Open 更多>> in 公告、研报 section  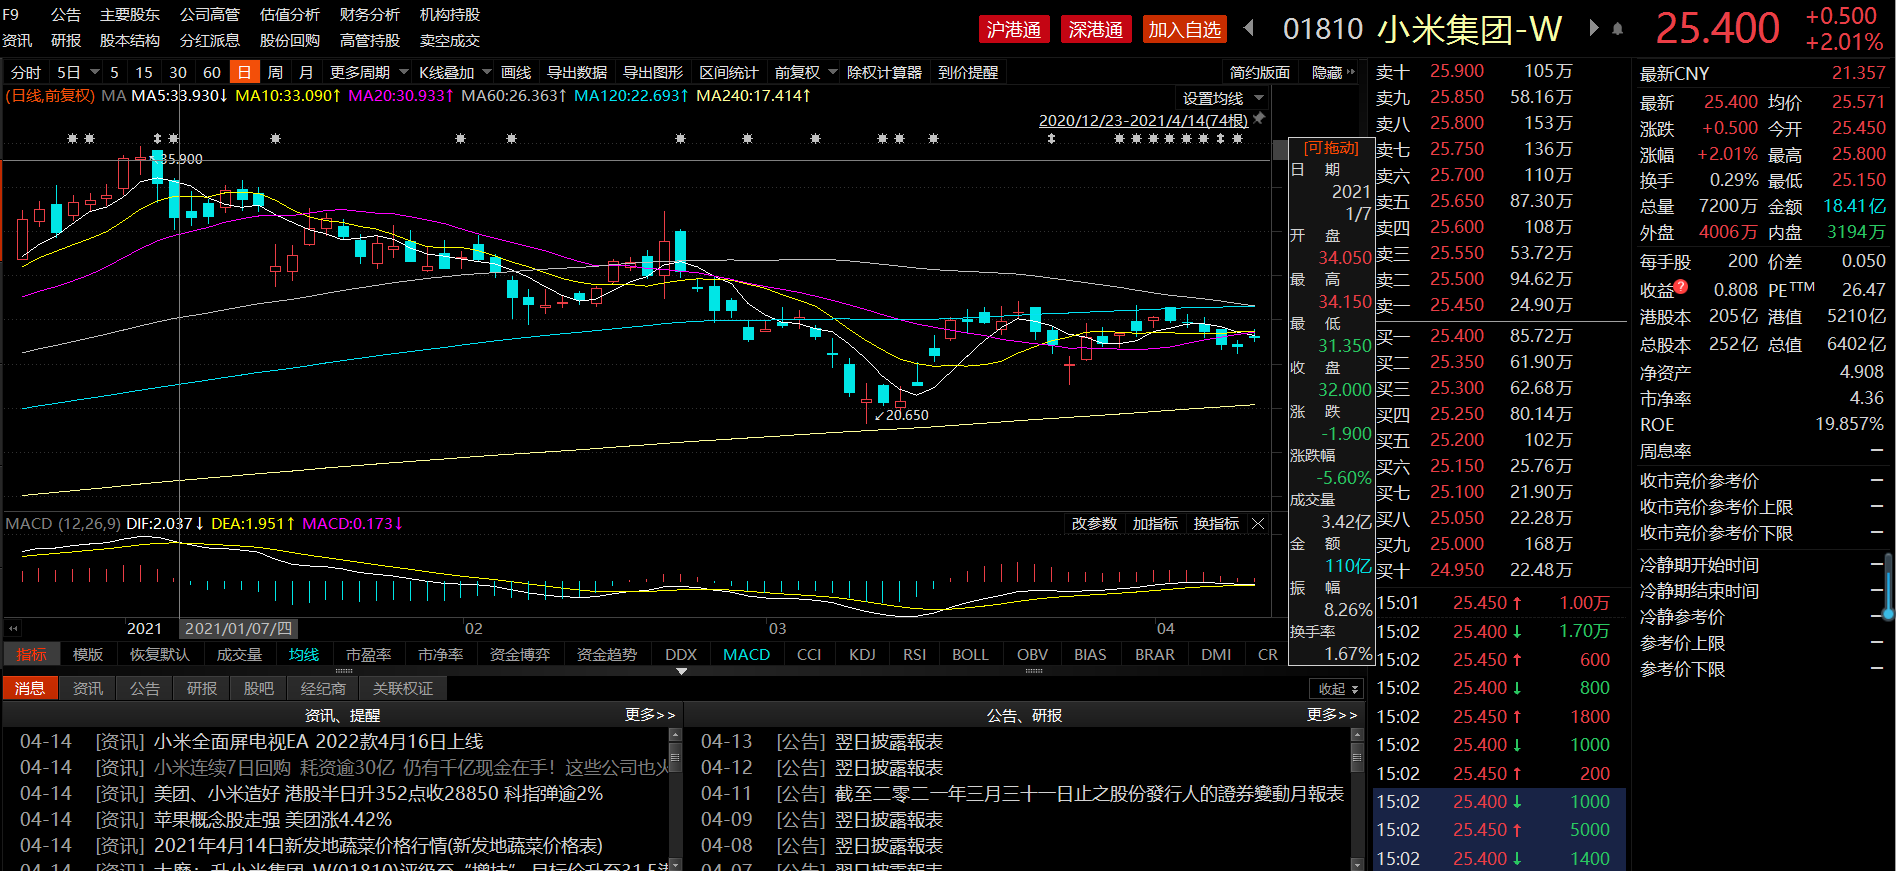[1332, 715]
